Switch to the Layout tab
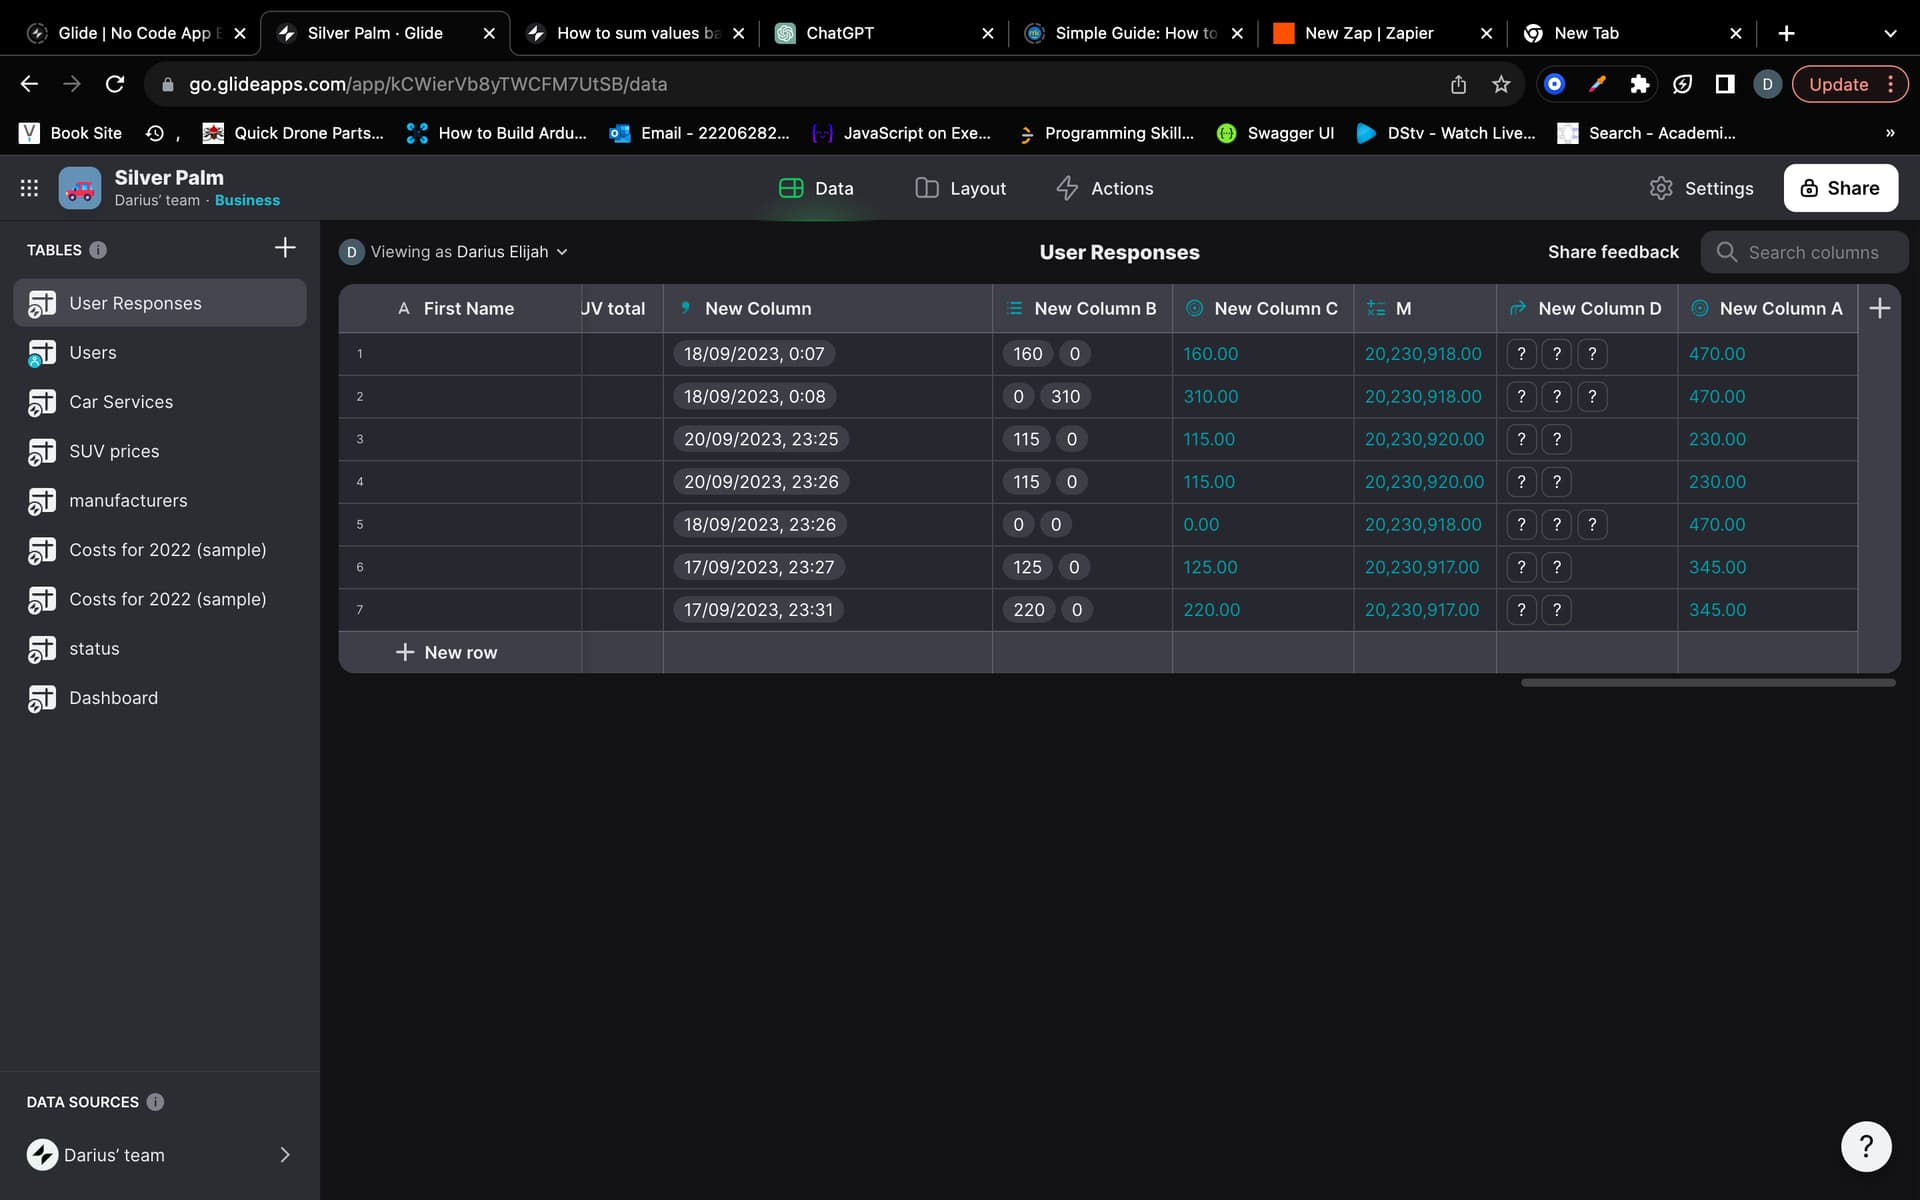 click(x=960, y=188)
